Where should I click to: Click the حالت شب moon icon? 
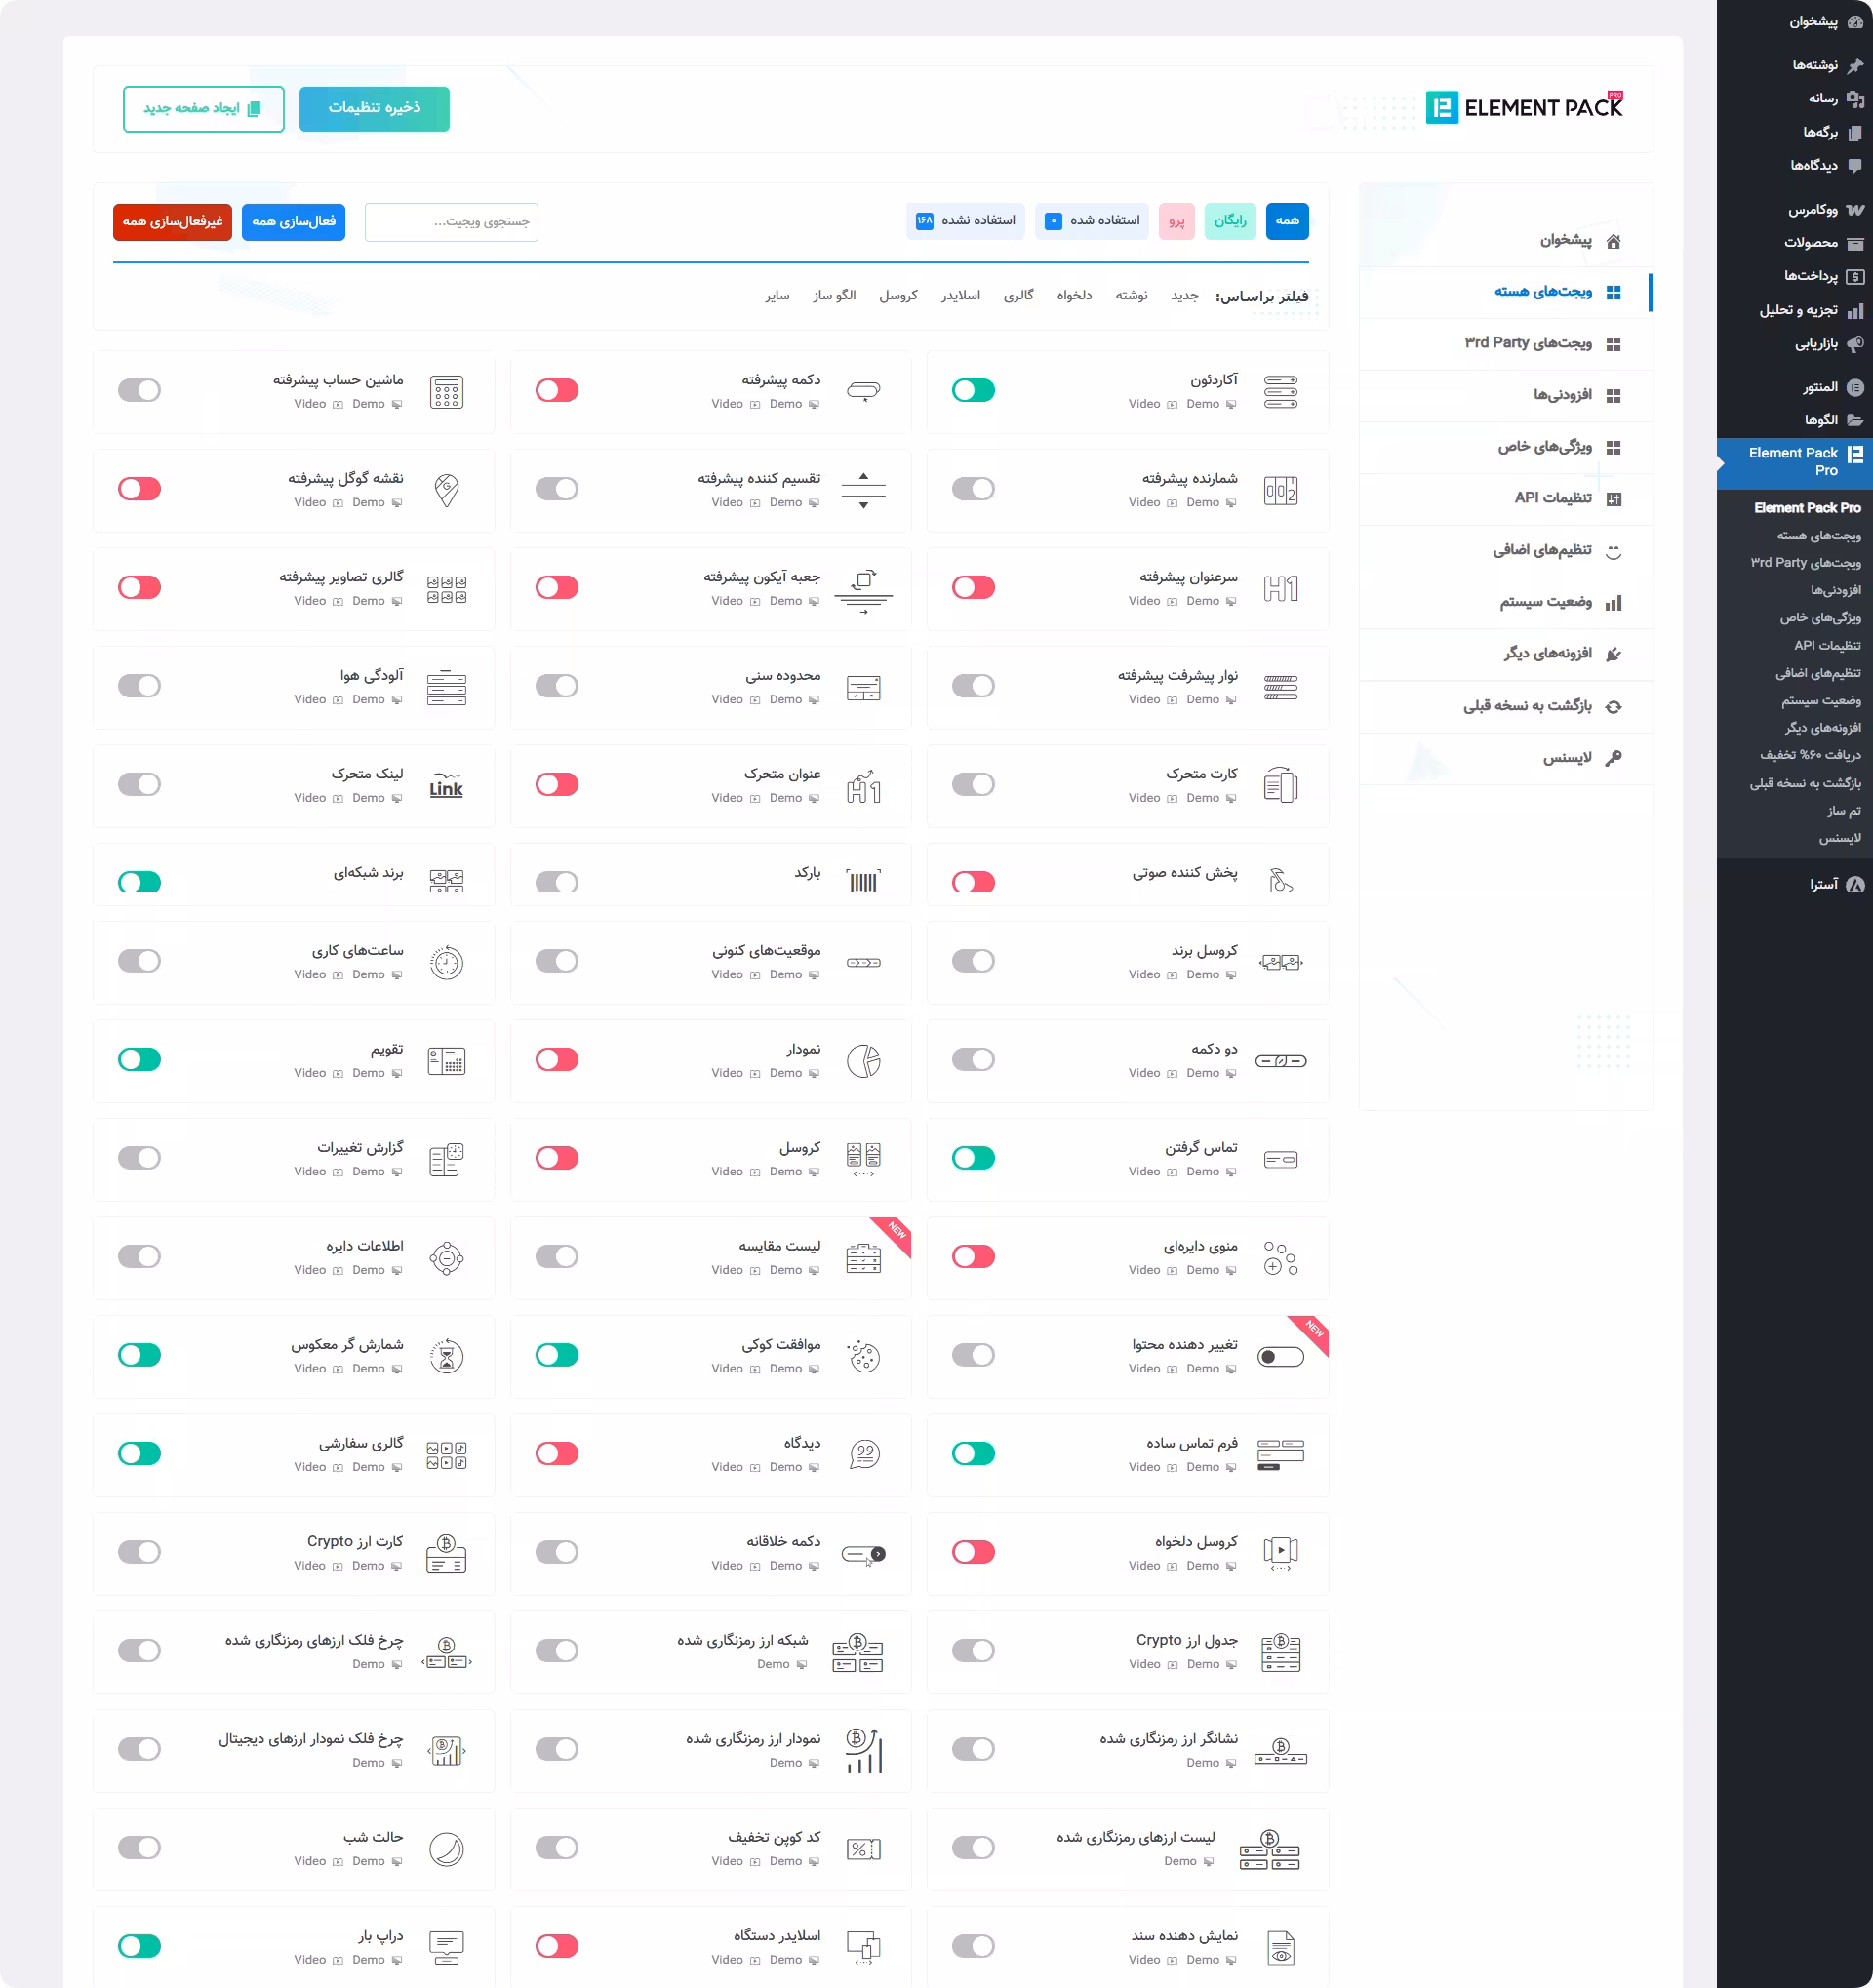click(x=446, y=1849)
